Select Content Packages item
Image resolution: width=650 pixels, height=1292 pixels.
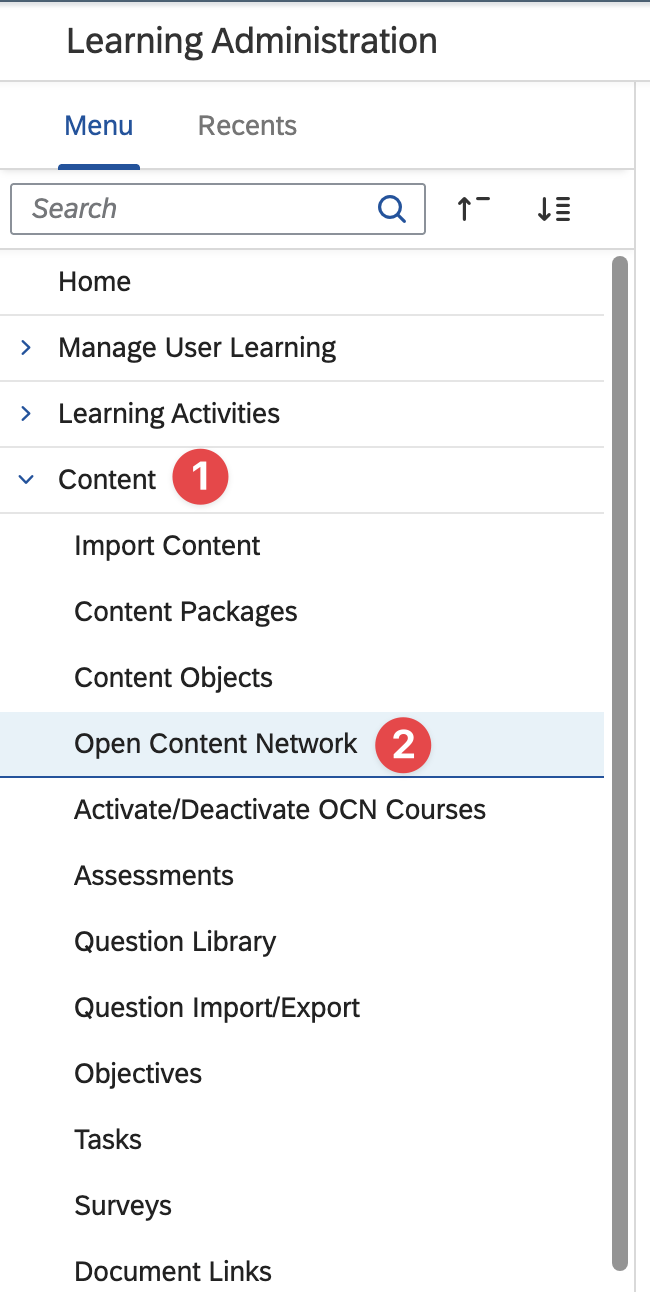186,612
